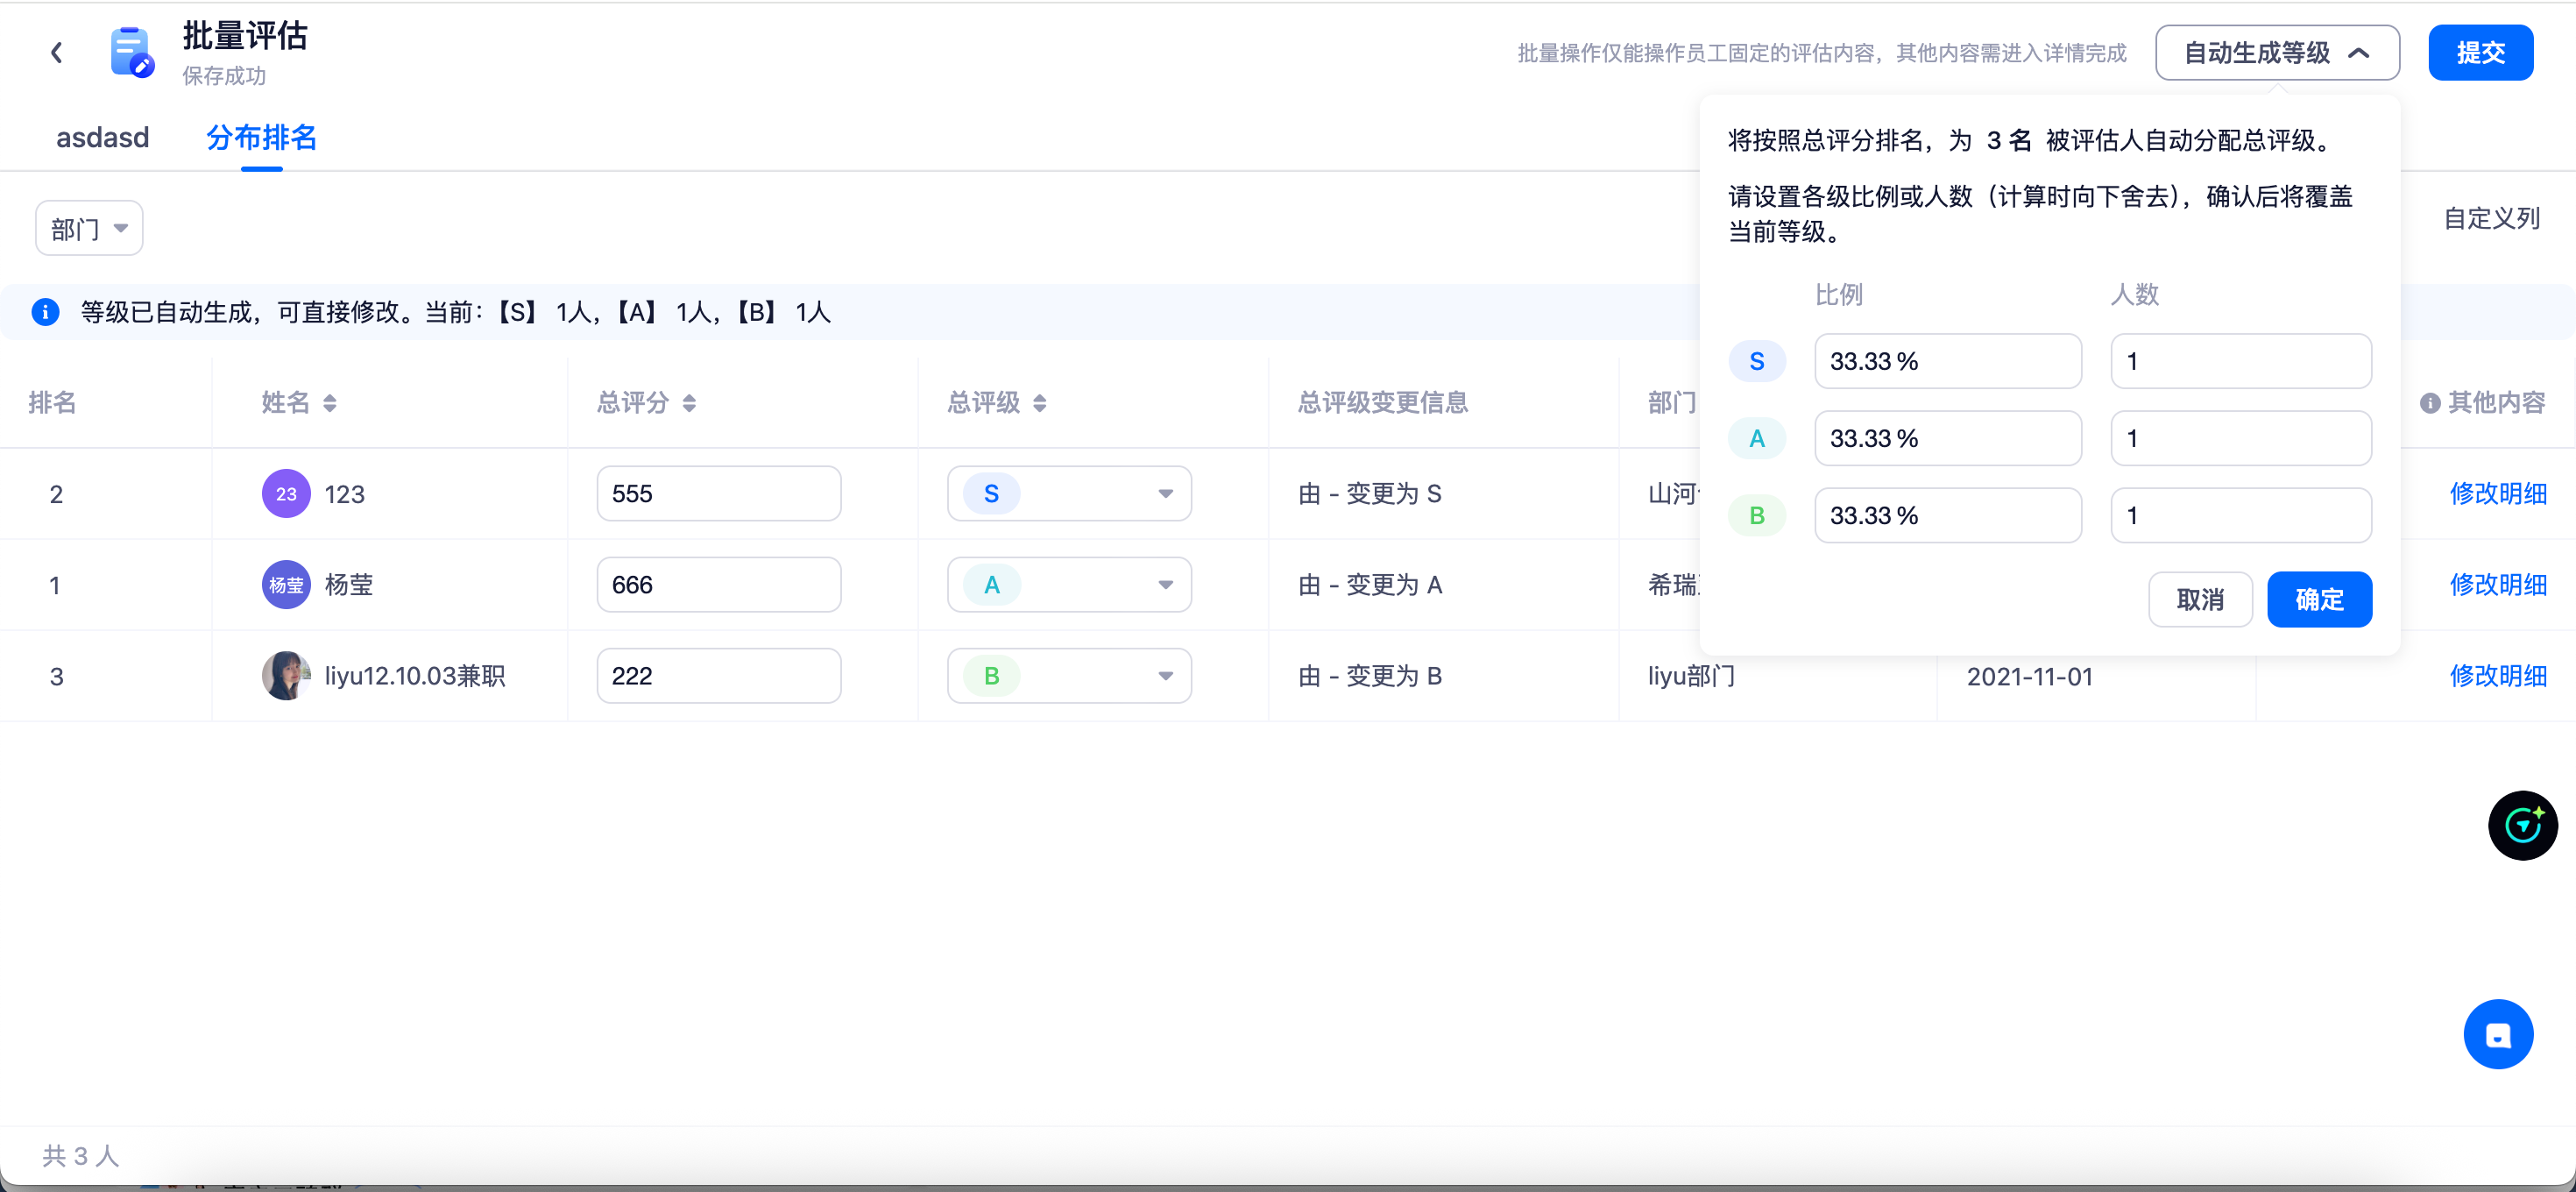2576x1192 pixels.
Task: Click 修改明细 link for 123
Action: pyautogui.click(x=2497, y=494)
